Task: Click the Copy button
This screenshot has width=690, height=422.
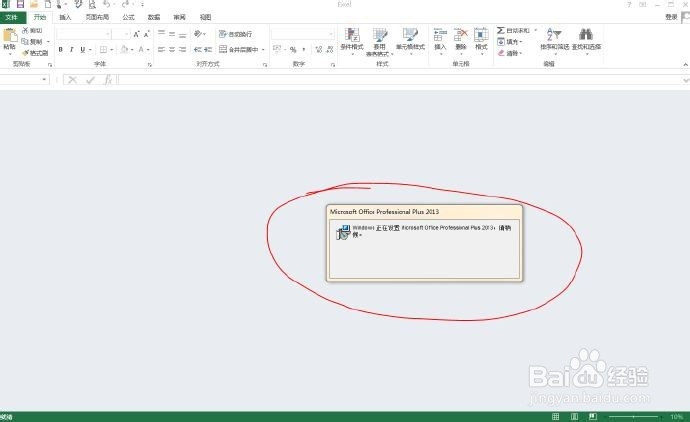Action: point(32,42)
